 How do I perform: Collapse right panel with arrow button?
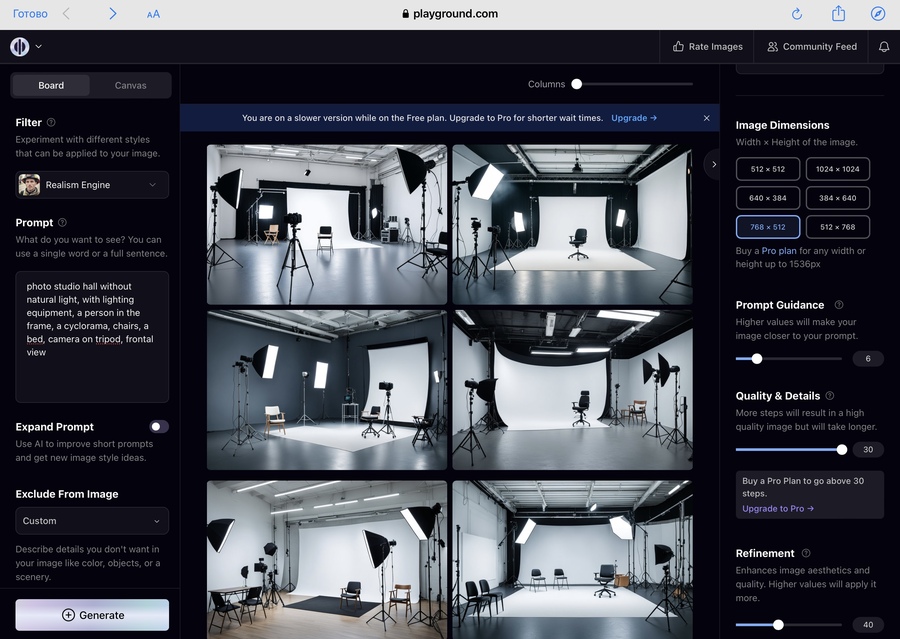(713, 164)
